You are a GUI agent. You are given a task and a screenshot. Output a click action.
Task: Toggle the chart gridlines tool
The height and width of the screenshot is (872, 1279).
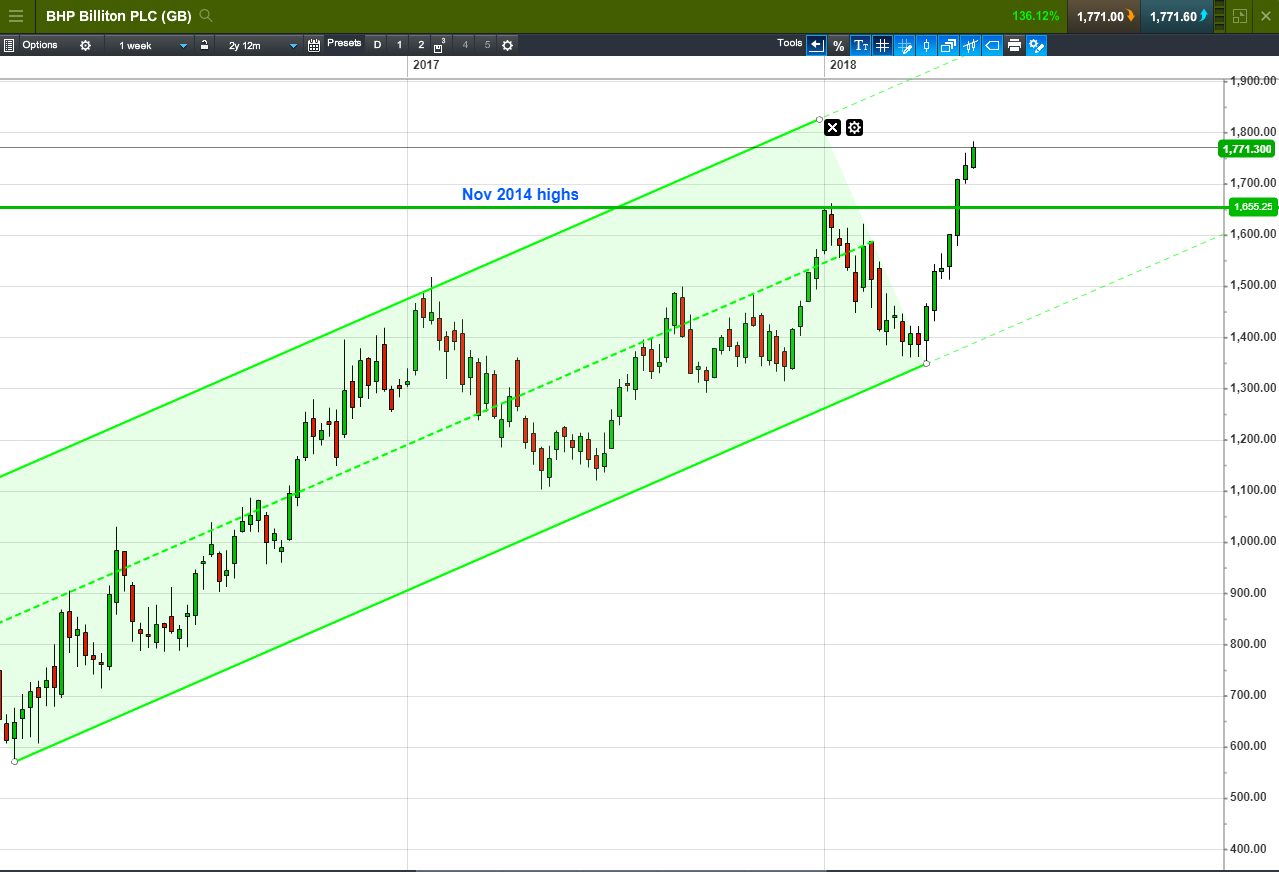(882, 45)
